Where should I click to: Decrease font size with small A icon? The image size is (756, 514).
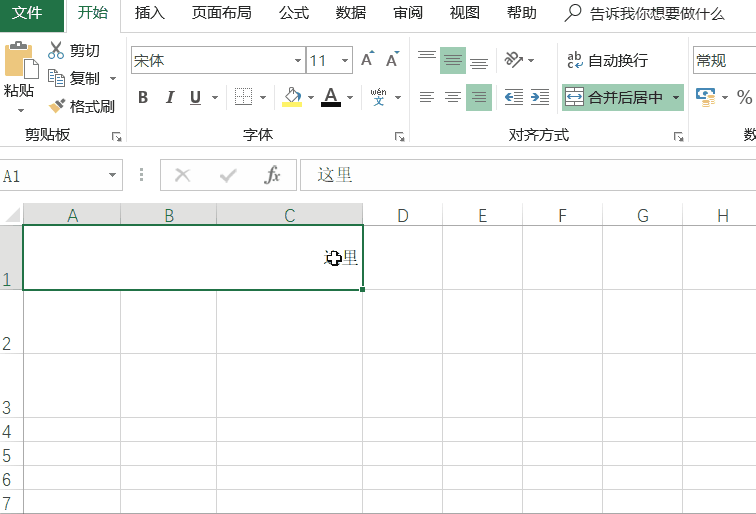tap(392, 59)
